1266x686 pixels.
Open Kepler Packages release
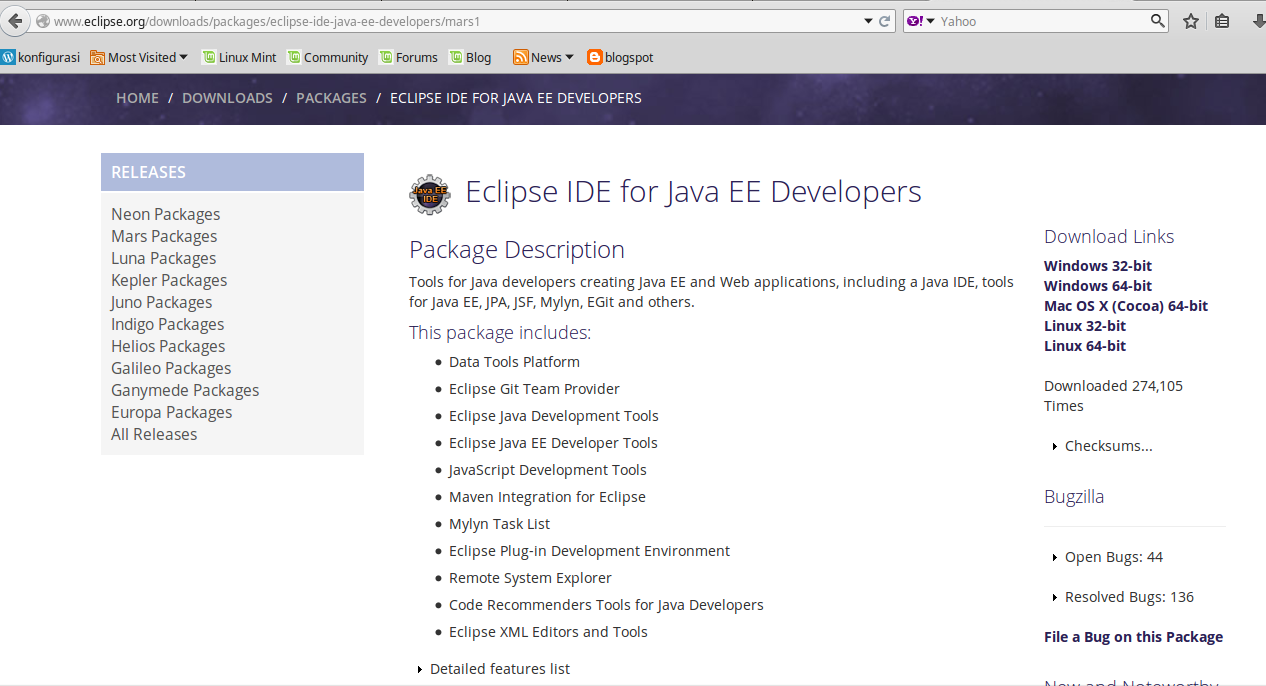click(169, 280)
